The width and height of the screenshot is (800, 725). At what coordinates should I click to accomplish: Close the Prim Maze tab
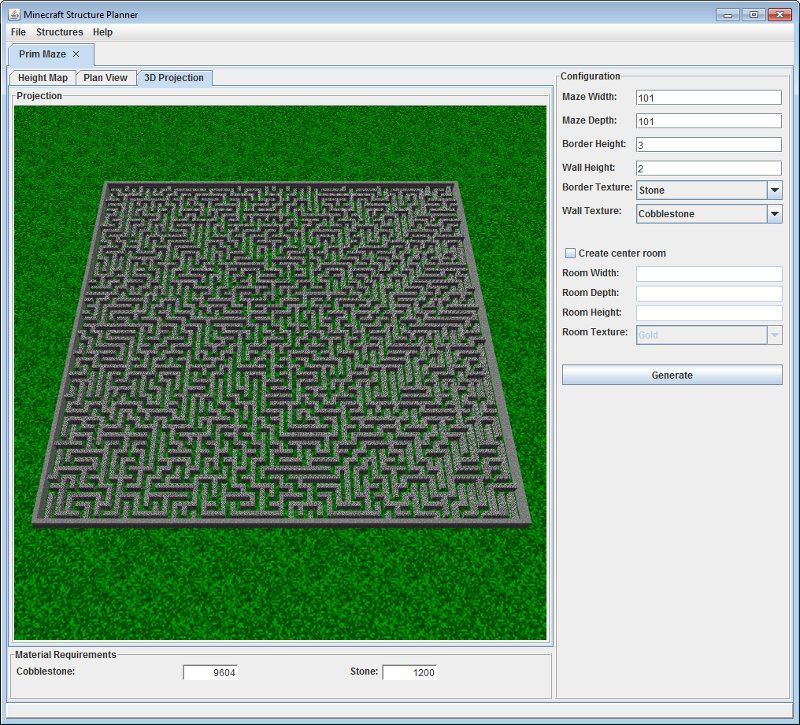coord(76,54)
